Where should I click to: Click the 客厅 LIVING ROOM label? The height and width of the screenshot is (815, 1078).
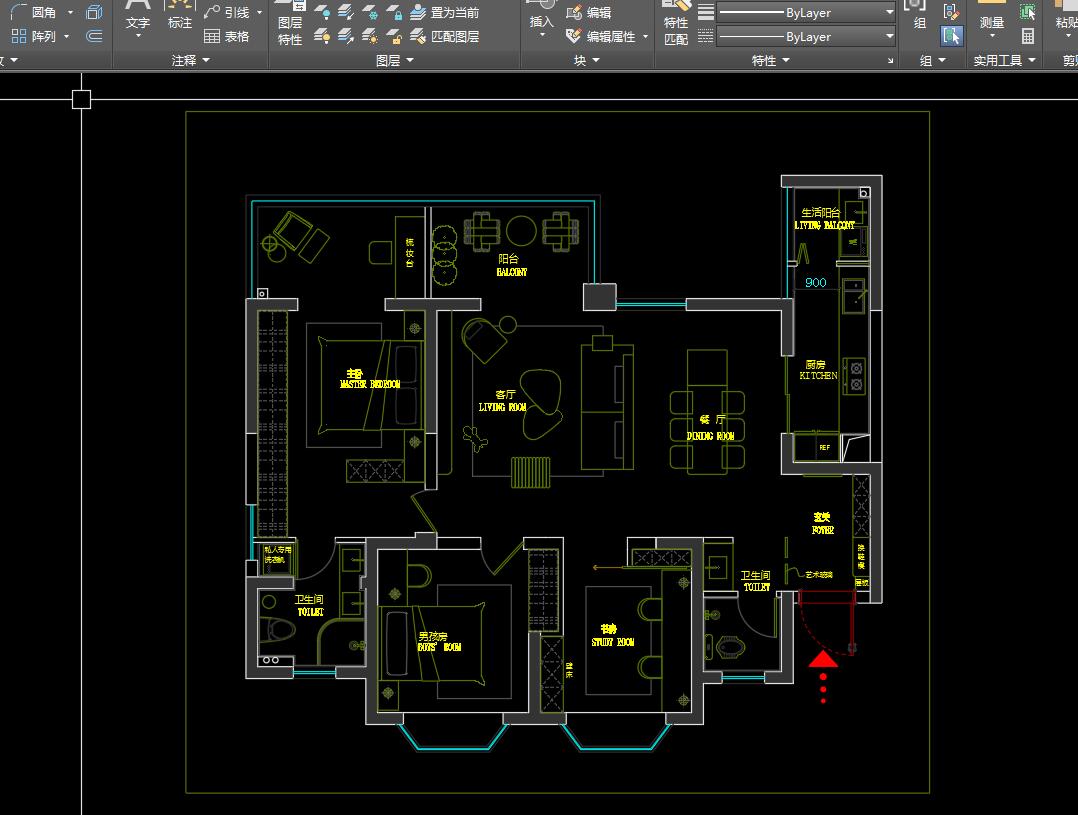503,400
